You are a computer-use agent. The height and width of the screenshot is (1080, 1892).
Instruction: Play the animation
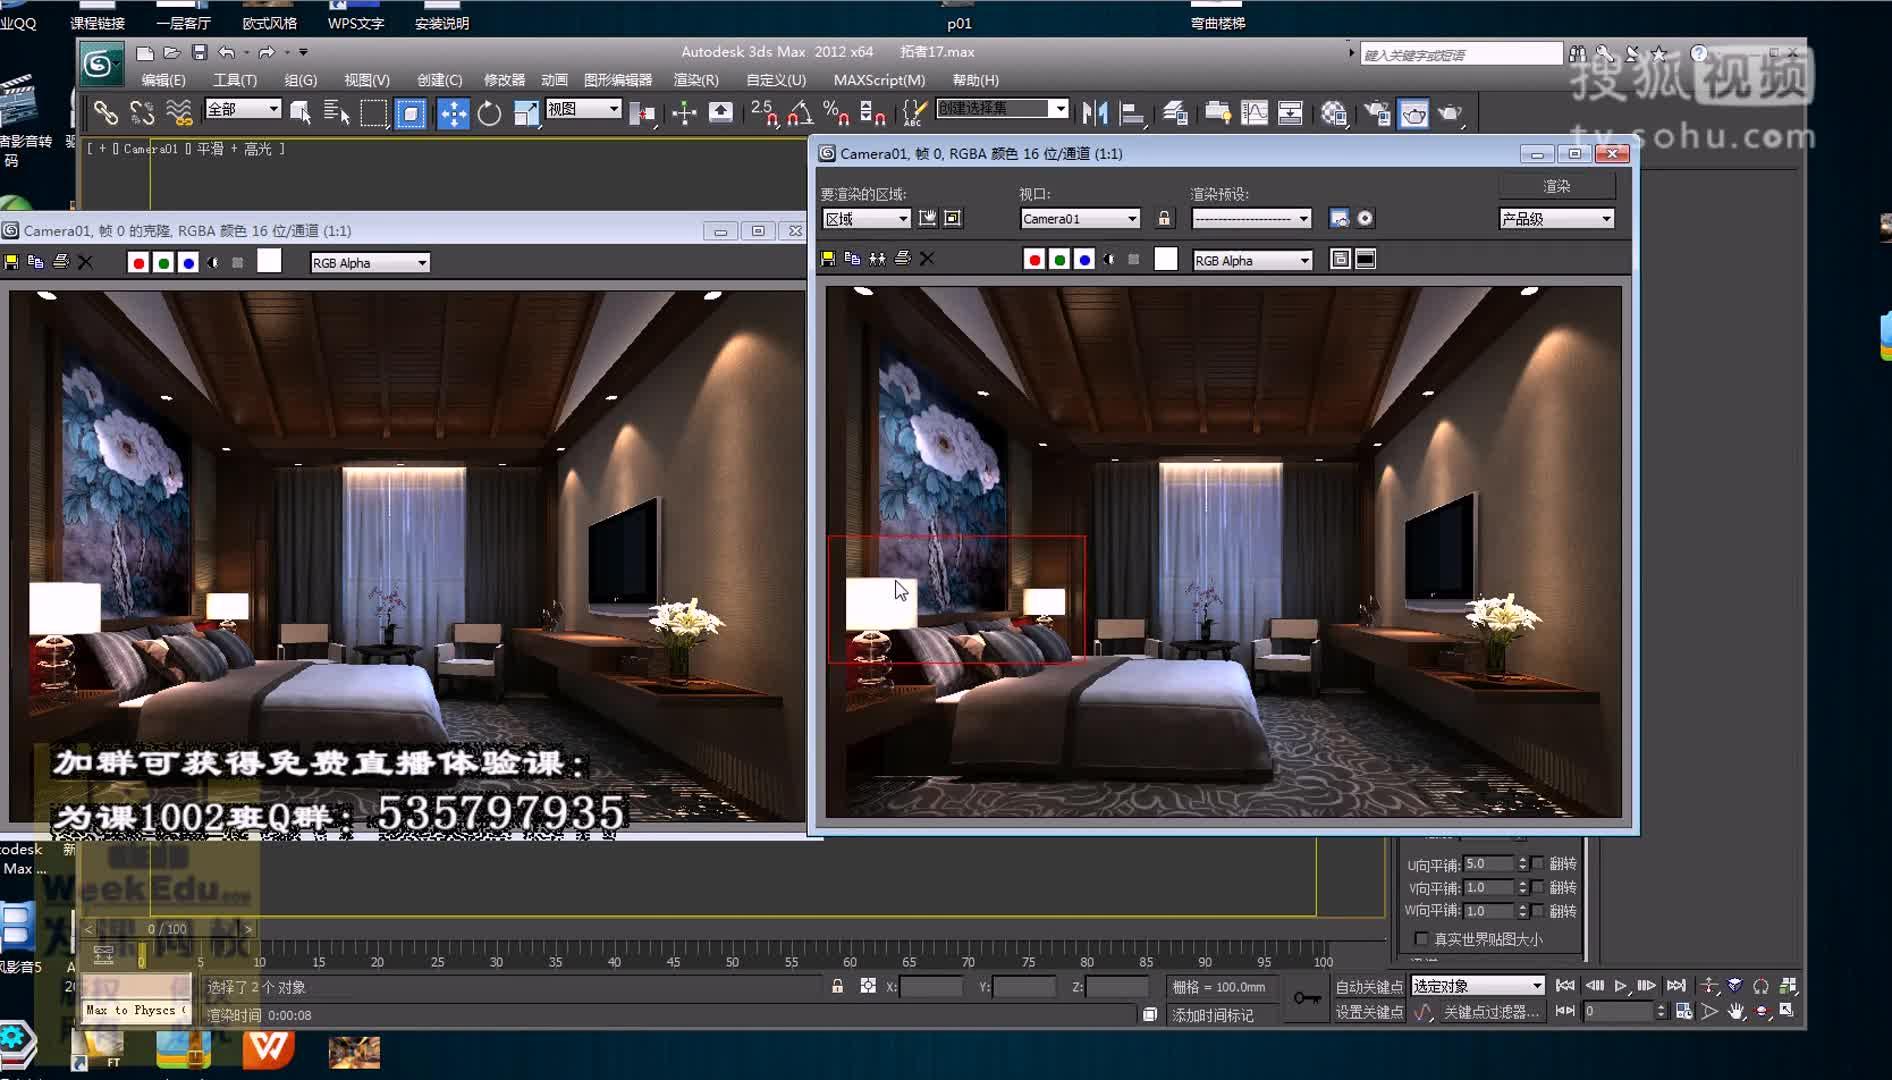(1621, 986)
